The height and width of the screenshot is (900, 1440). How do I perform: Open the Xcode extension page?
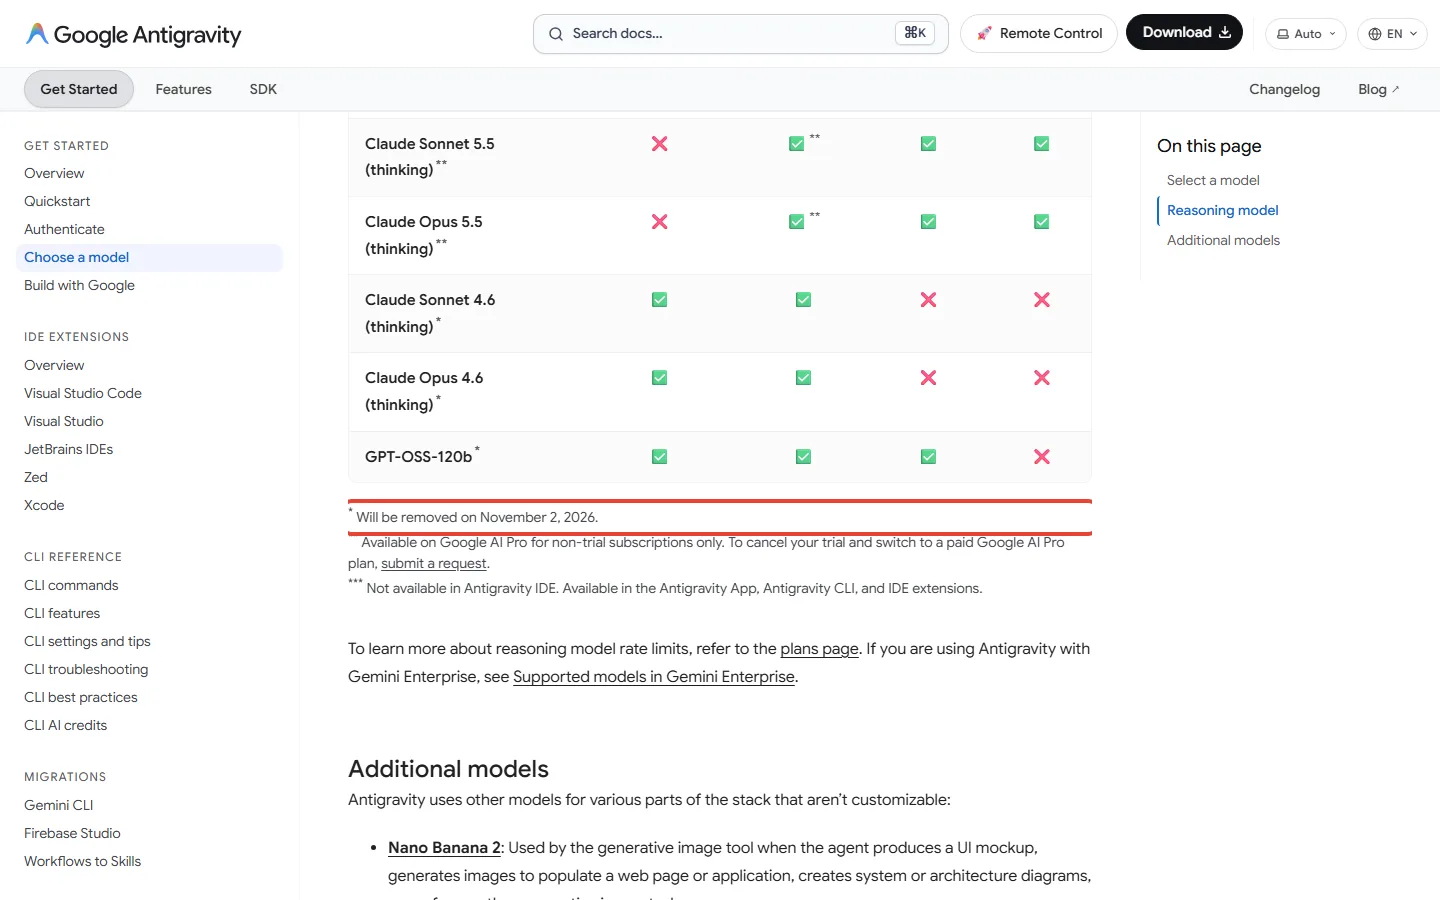click(44, 505)
